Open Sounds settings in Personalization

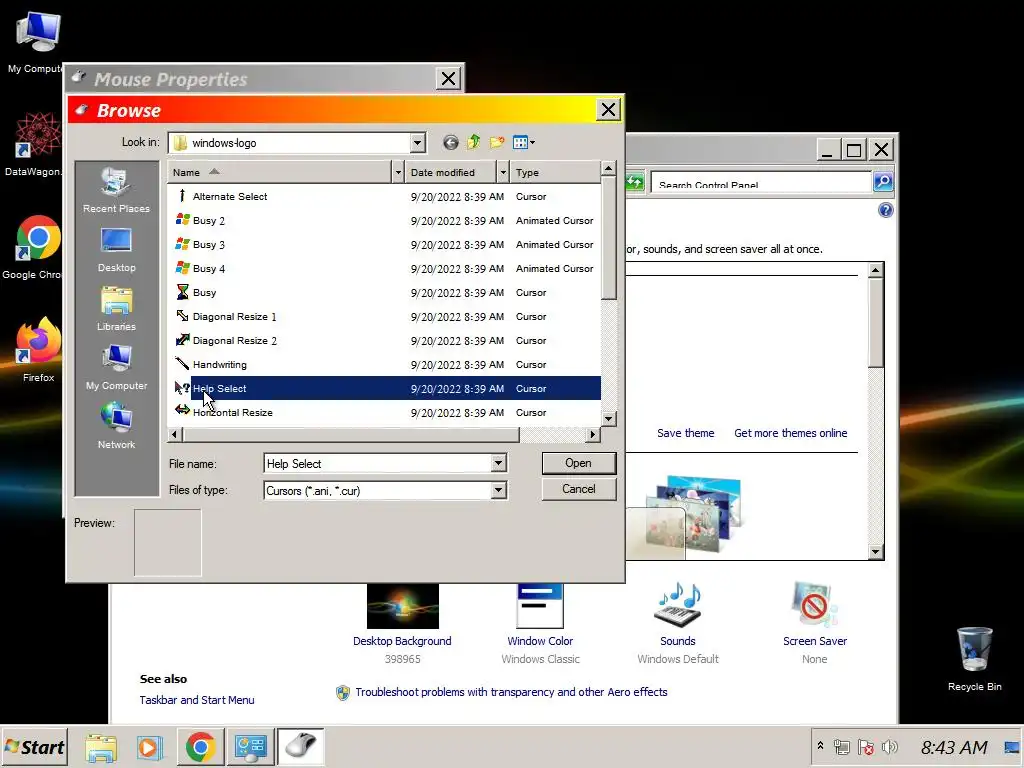[x=678, y=624]
